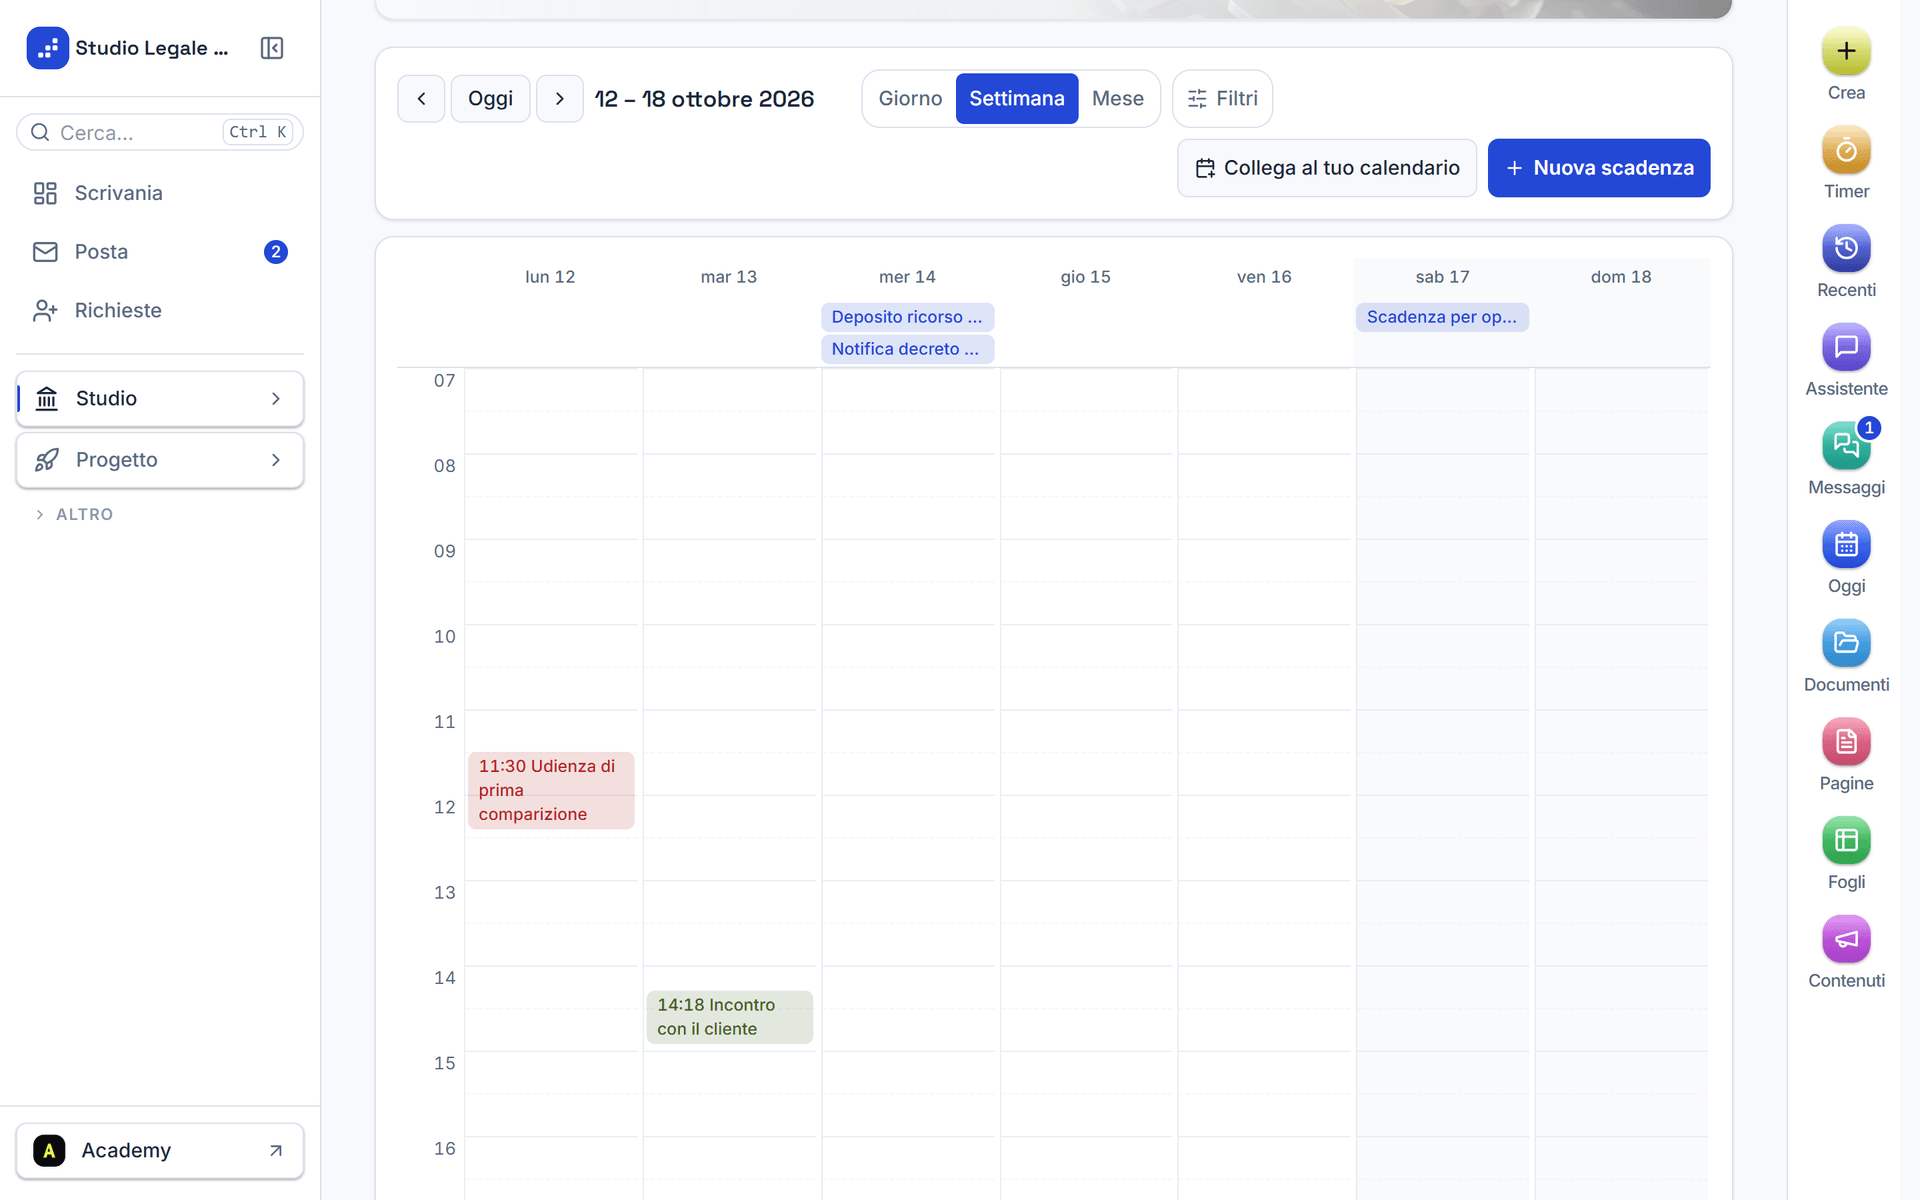This screenshot has height=1200, width=1920.
Task: Open Richieste in the sidebar
Action: [160, 311]
